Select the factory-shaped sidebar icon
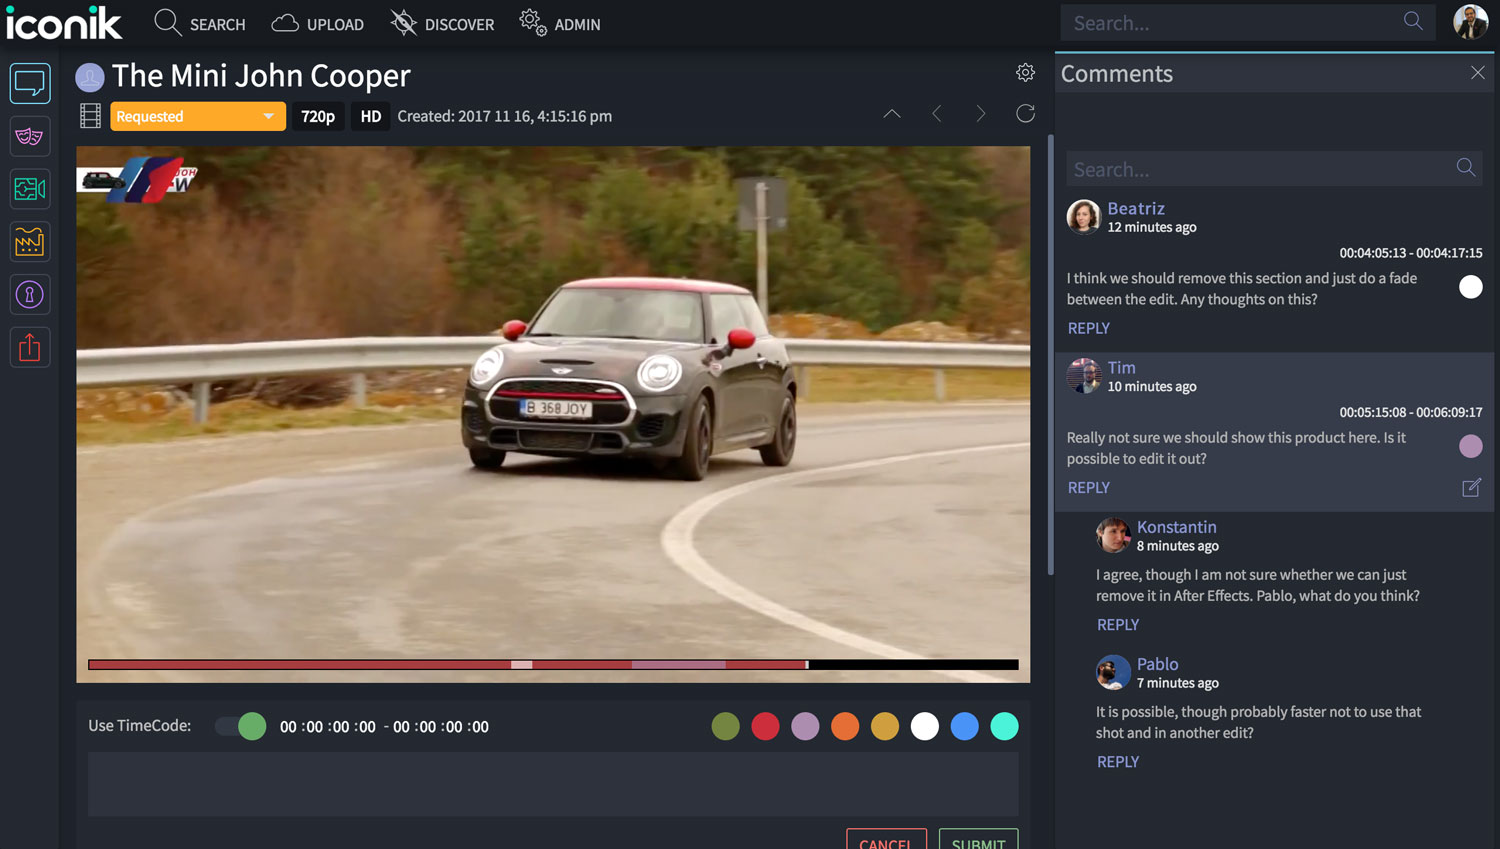1500x849 pixels. click(30, 242)
